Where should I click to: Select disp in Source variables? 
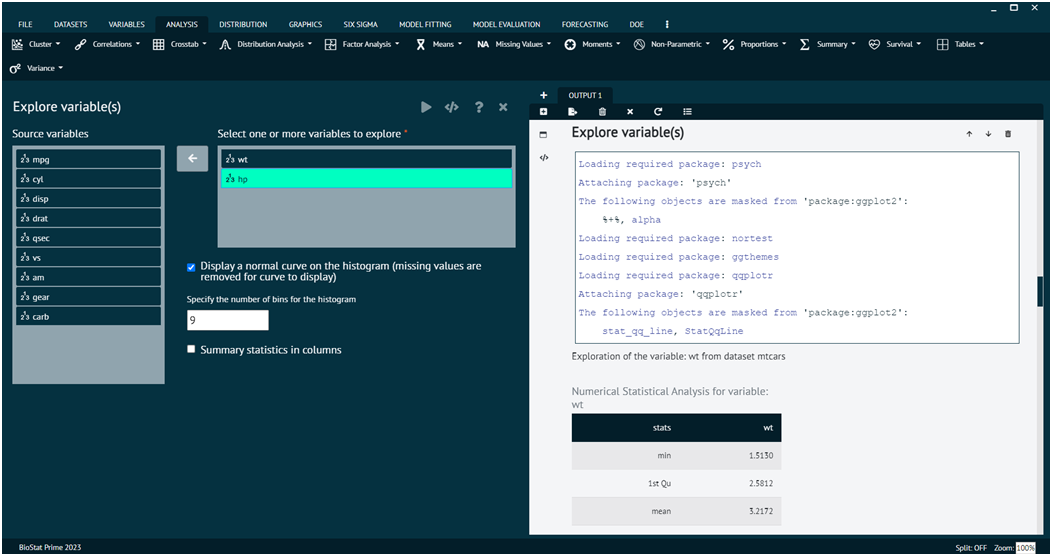click(x=89, y=199)
